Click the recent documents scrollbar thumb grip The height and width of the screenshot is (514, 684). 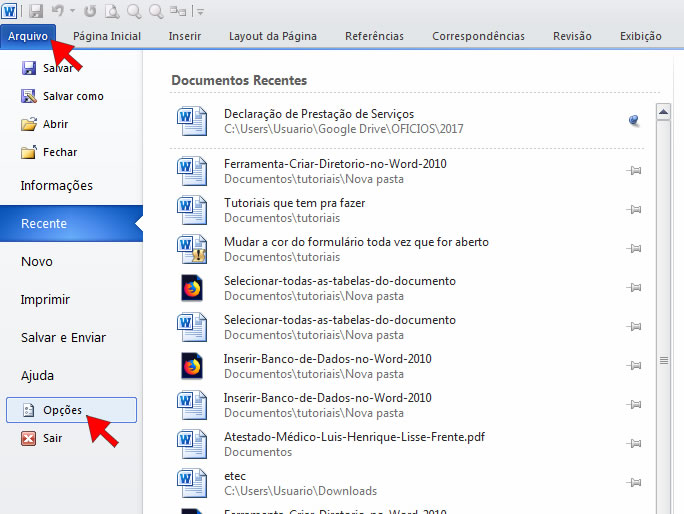pos(663,360)
